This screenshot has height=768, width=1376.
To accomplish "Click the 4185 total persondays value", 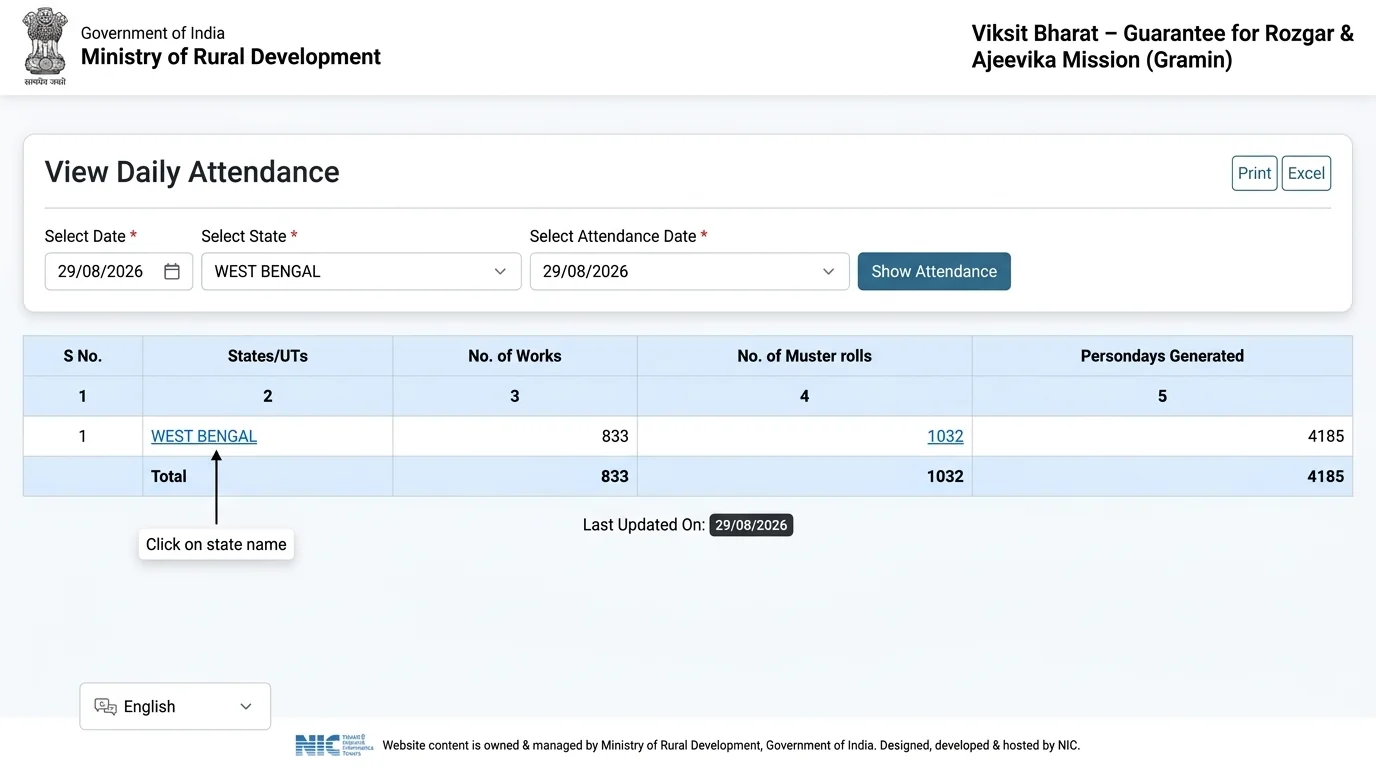I will click(x=1325, y=476).
